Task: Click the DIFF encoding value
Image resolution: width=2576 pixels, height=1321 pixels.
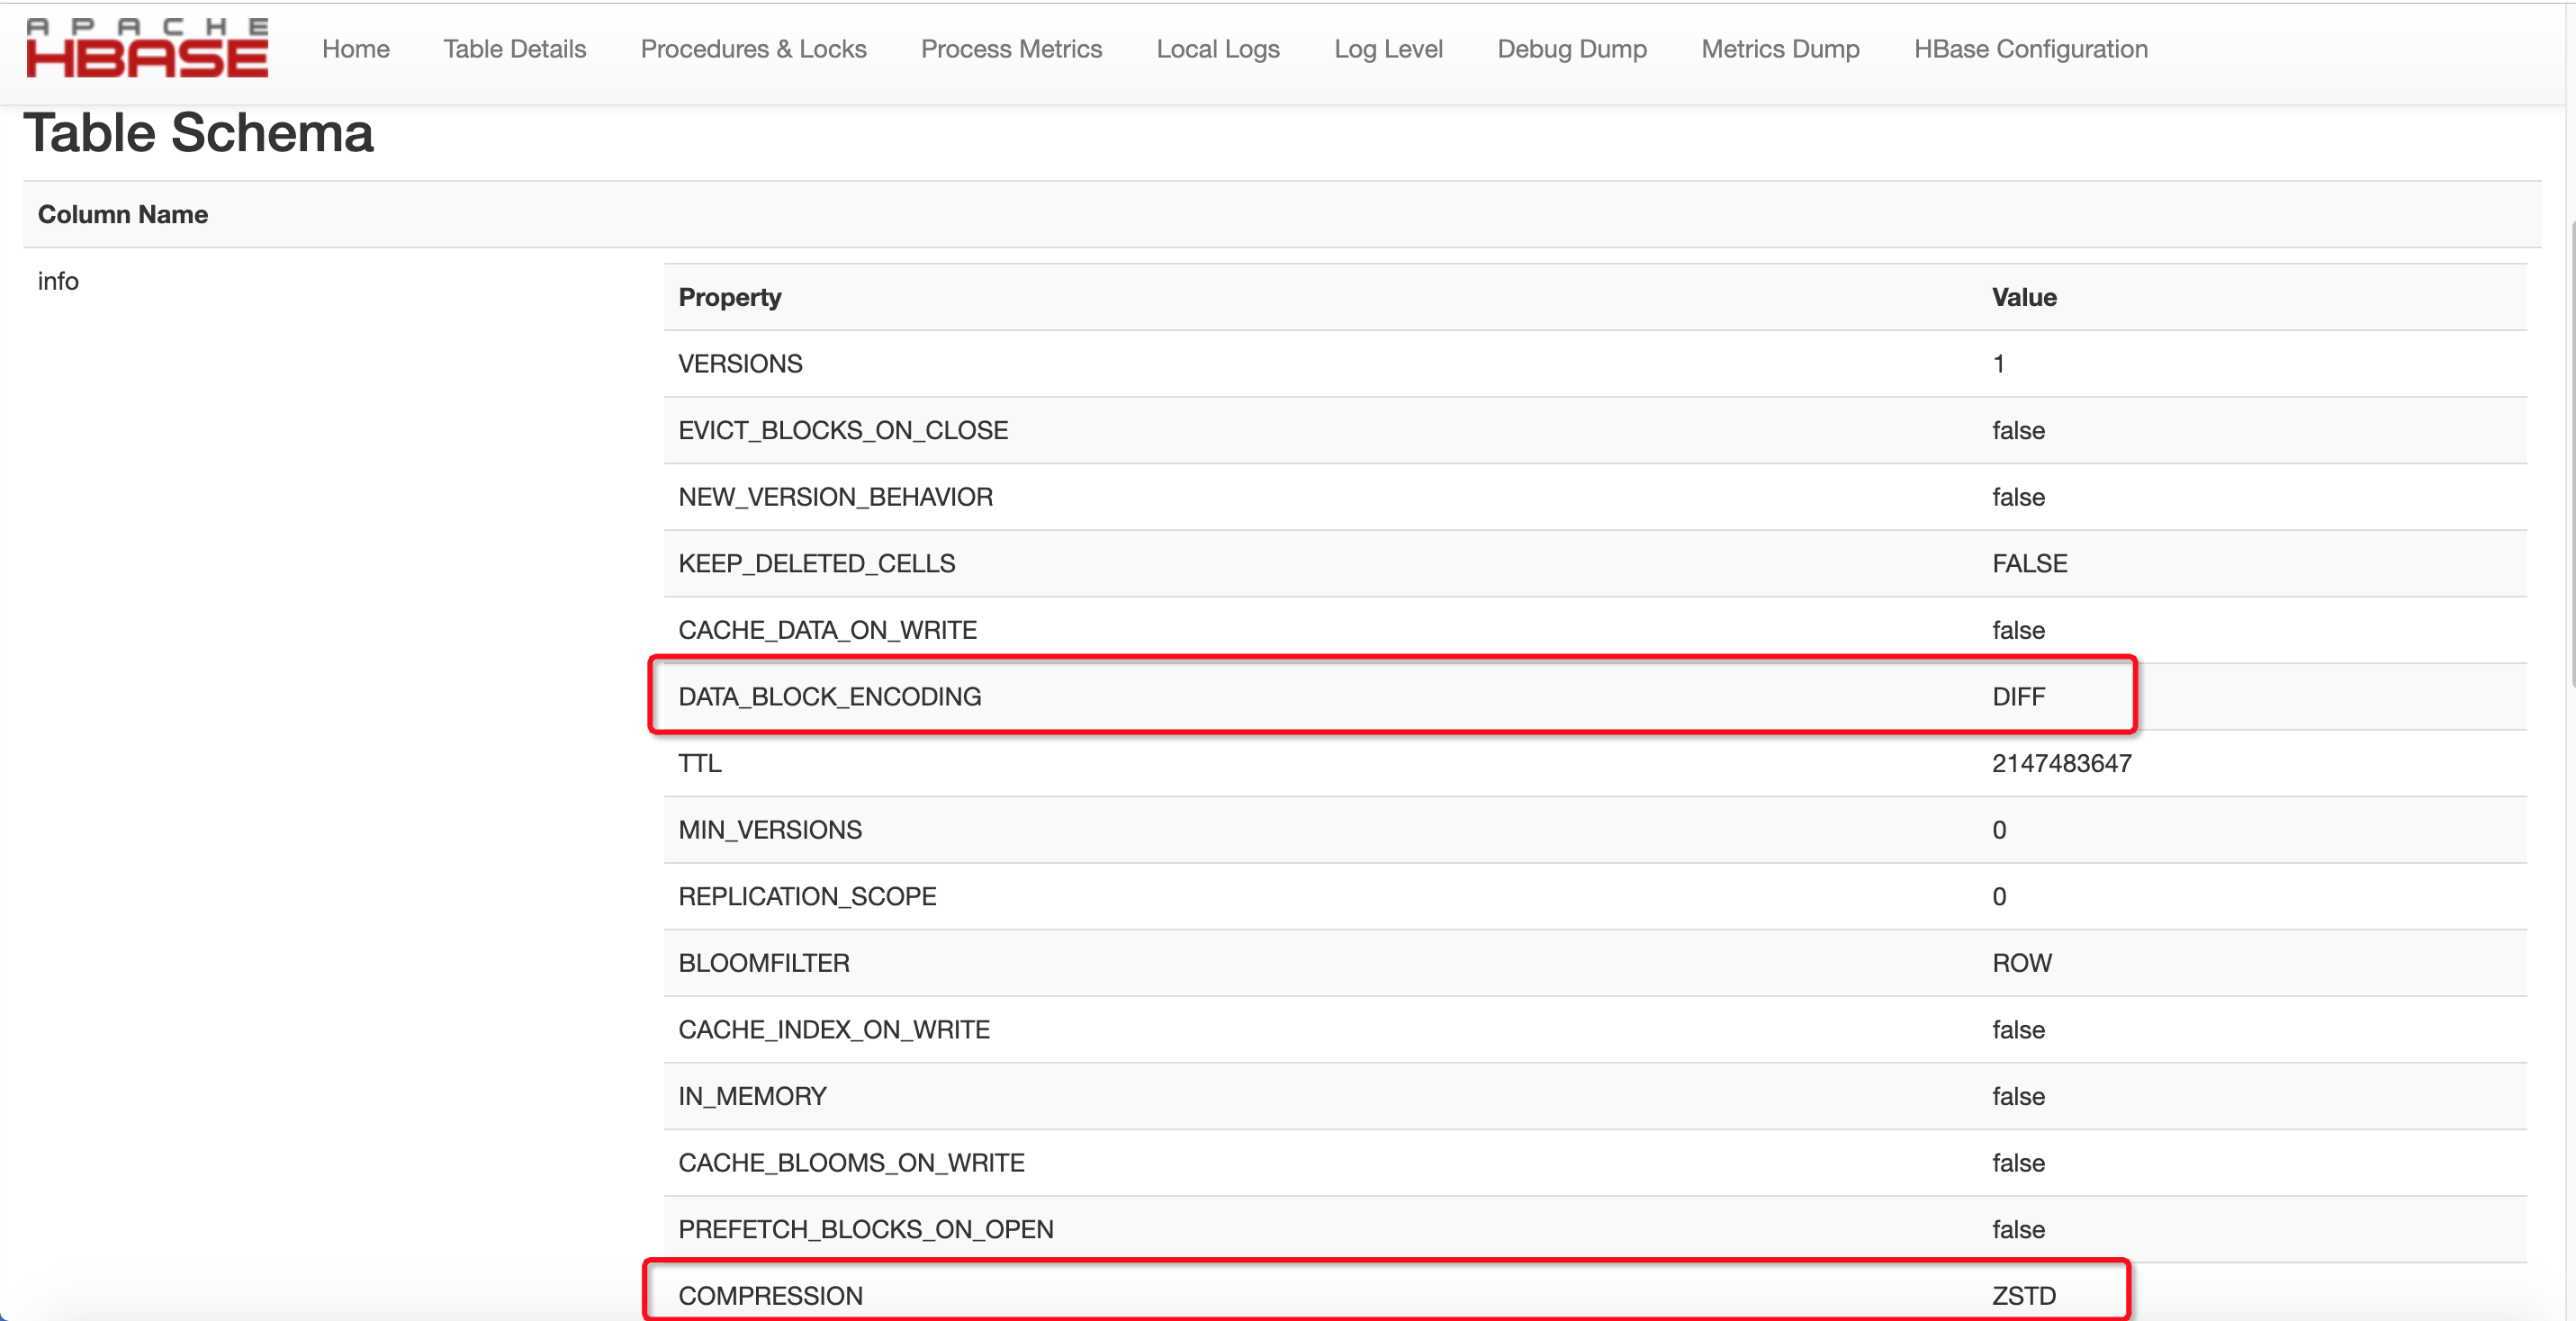Action: 2018,696
